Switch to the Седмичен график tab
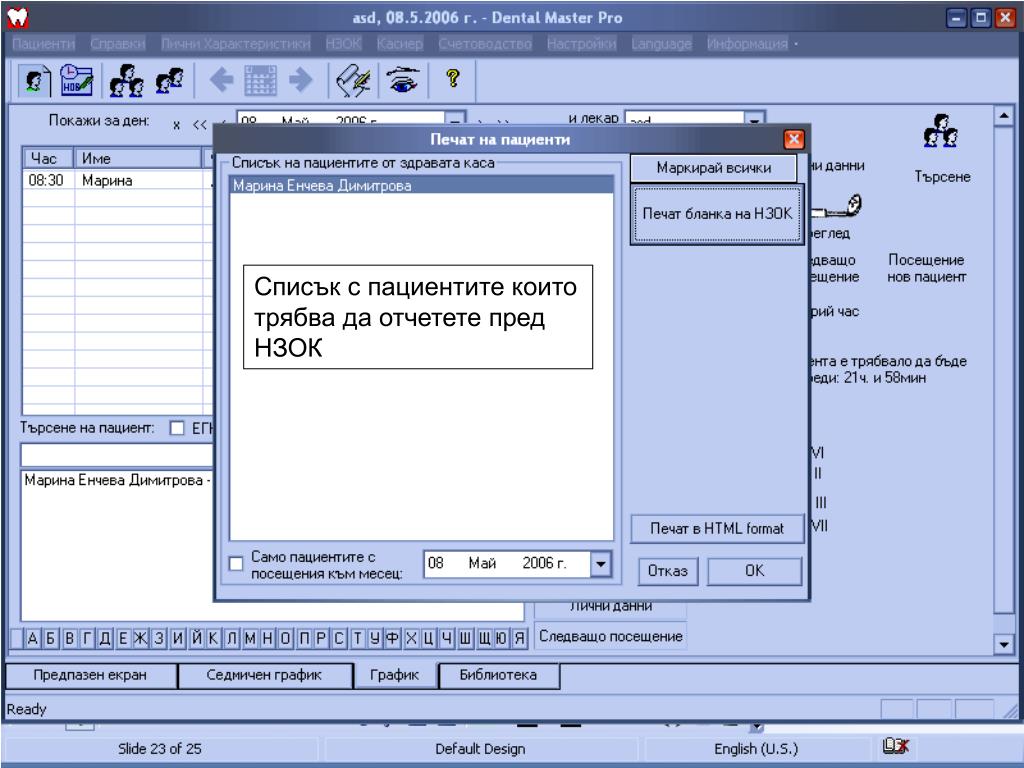 (264, 675)
